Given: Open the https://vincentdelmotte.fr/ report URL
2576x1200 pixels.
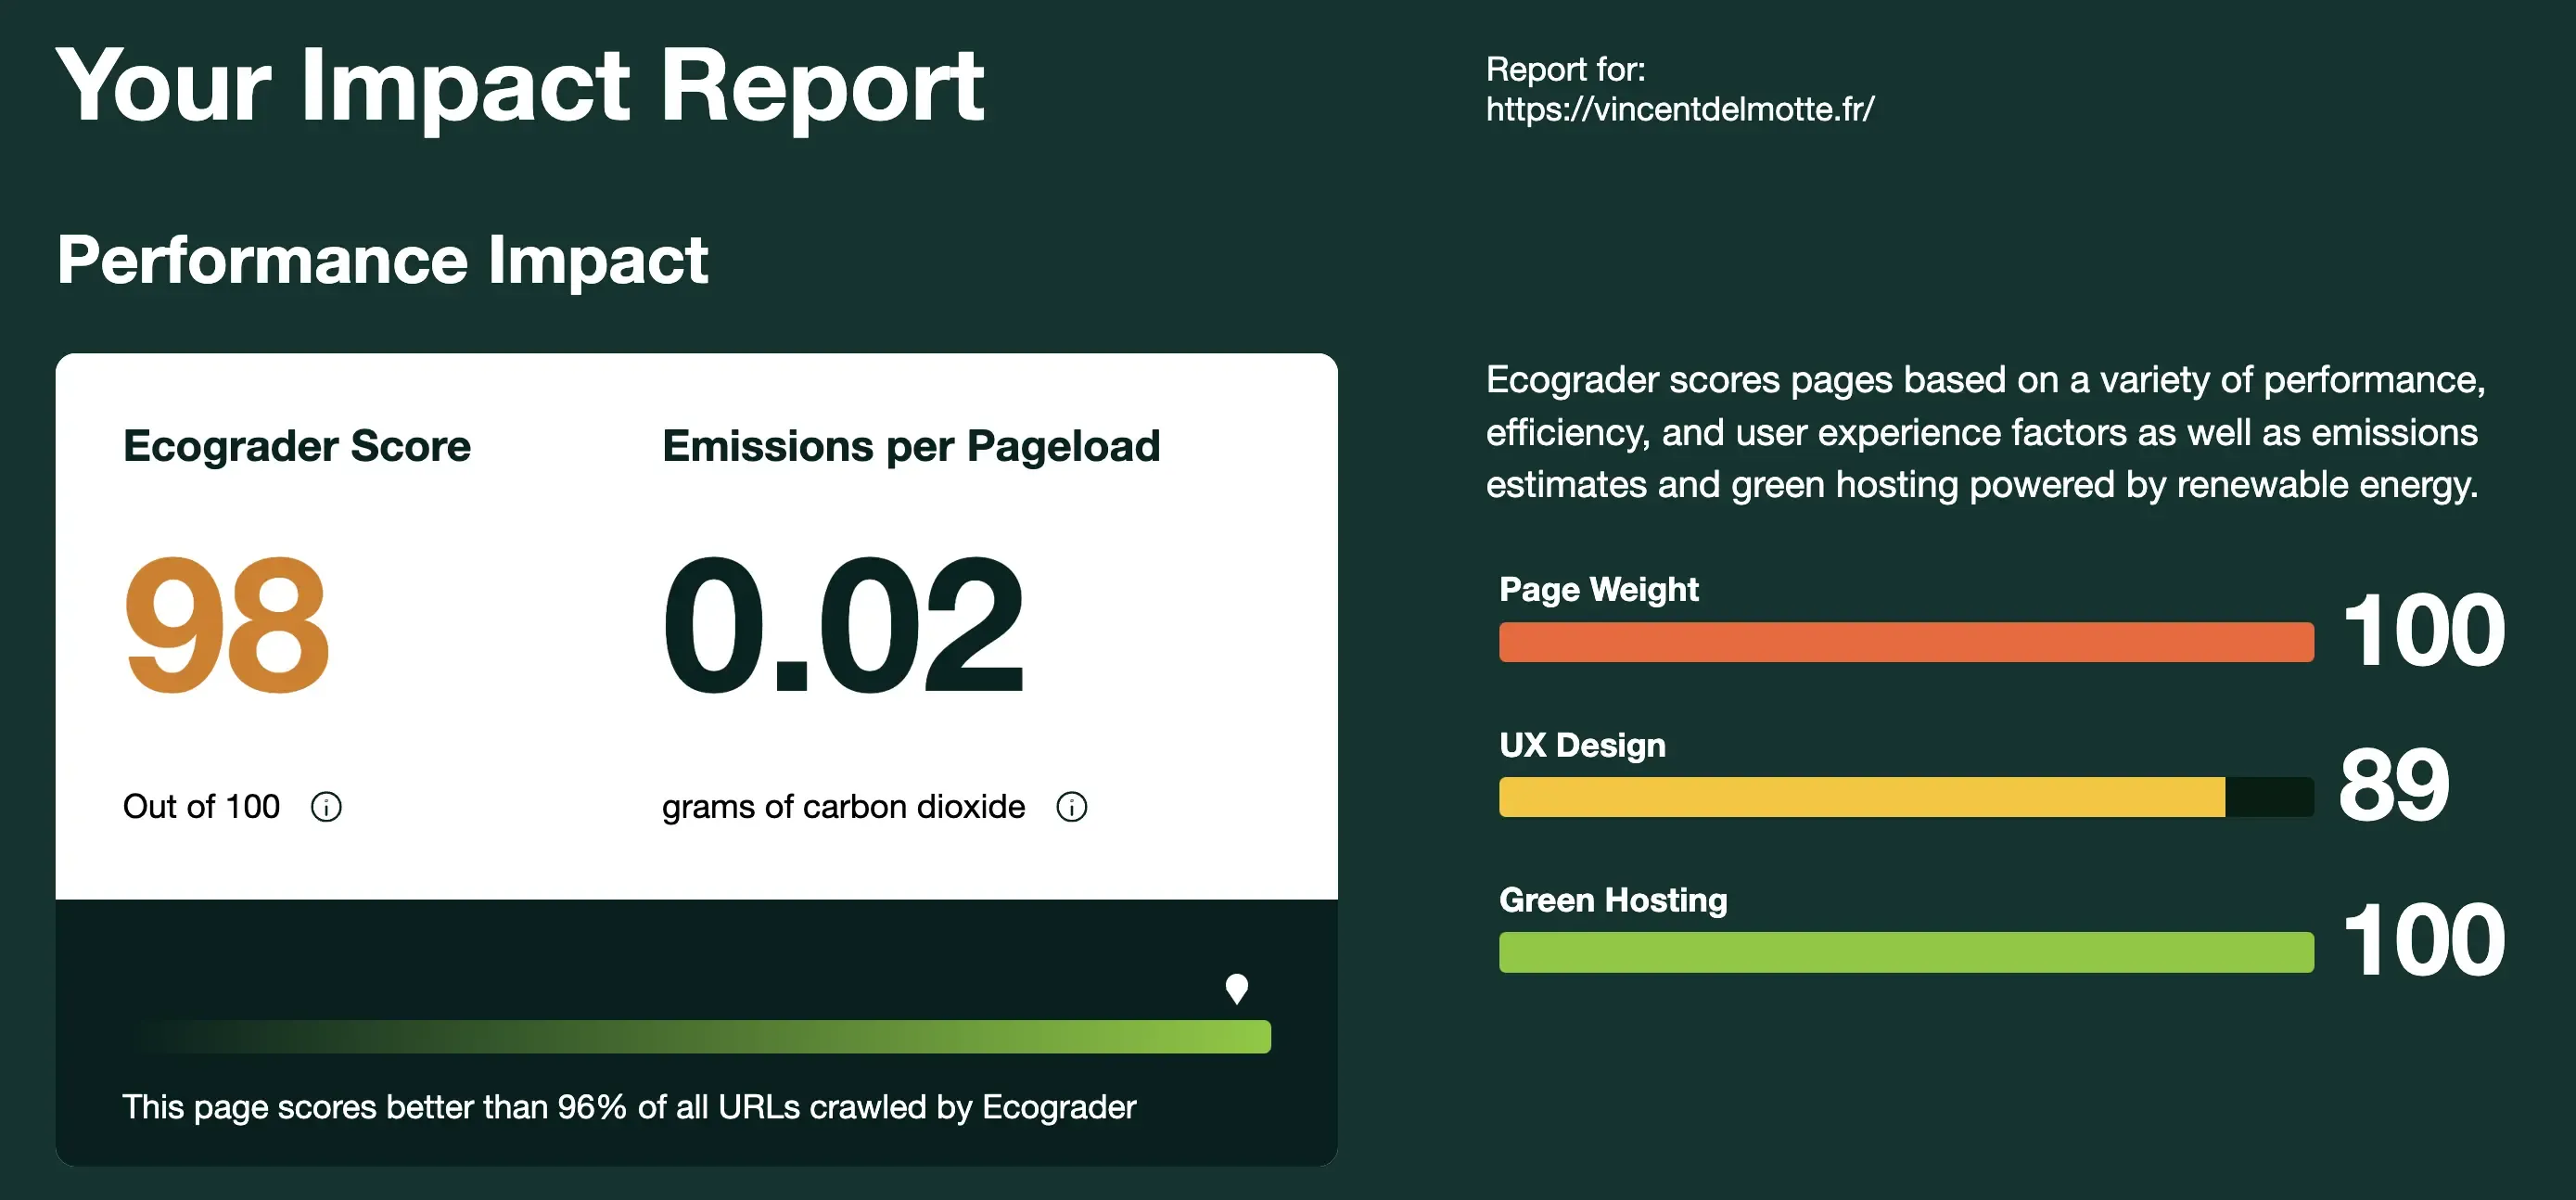Looking at the screenshot, I should coord(1680,109).
